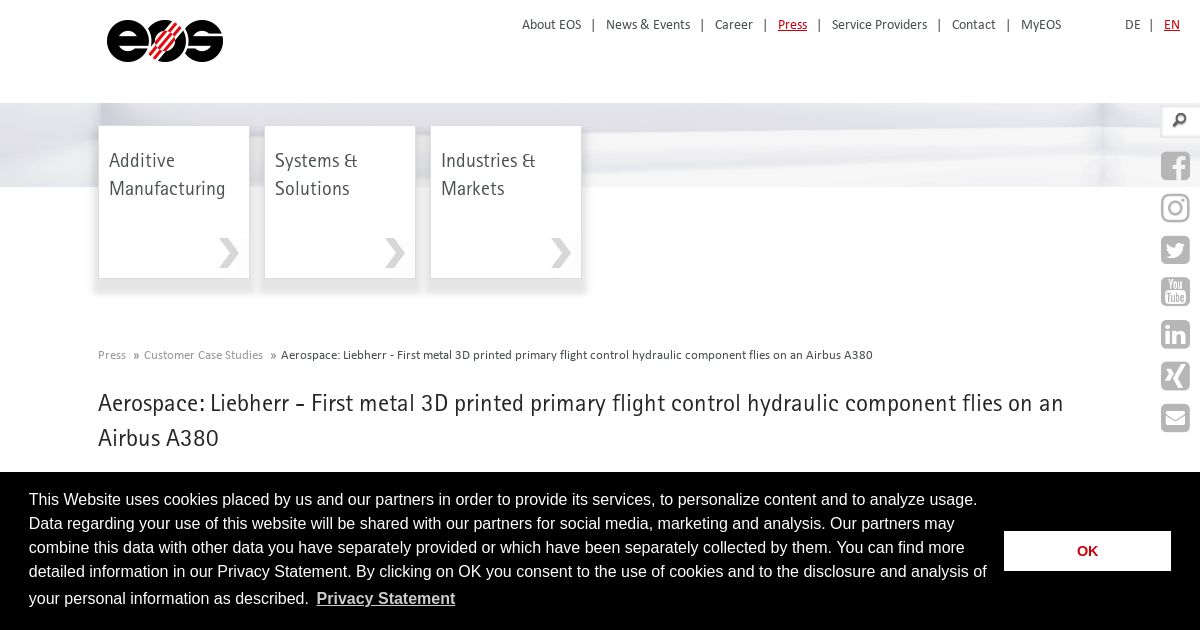The height and width of the screenshot is (630, 1200).
Task: Open the Privacy Statement link
Action: click(x=386, y=598)
